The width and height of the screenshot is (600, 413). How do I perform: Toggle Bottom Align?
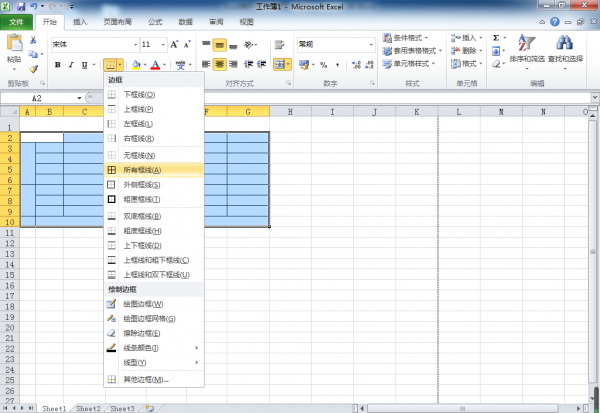click(x=233, y=45)
